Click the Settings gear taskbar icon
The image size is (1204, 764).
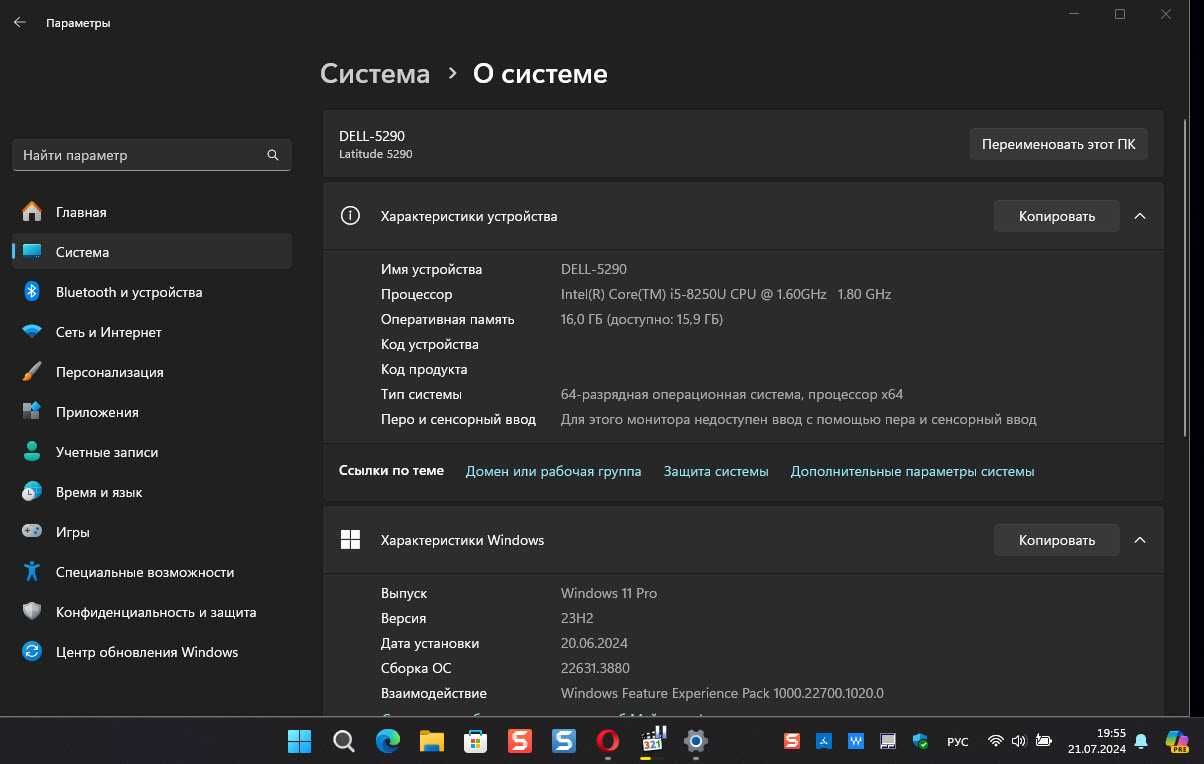[x=696, y=741]
